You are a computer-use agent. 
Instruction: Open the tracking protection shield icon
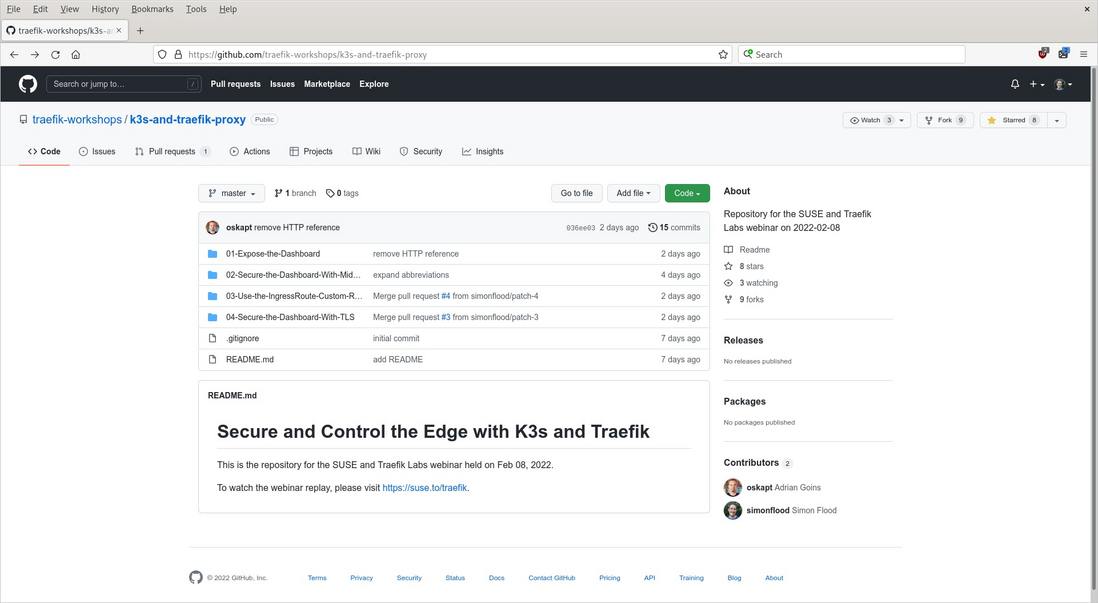162,55
